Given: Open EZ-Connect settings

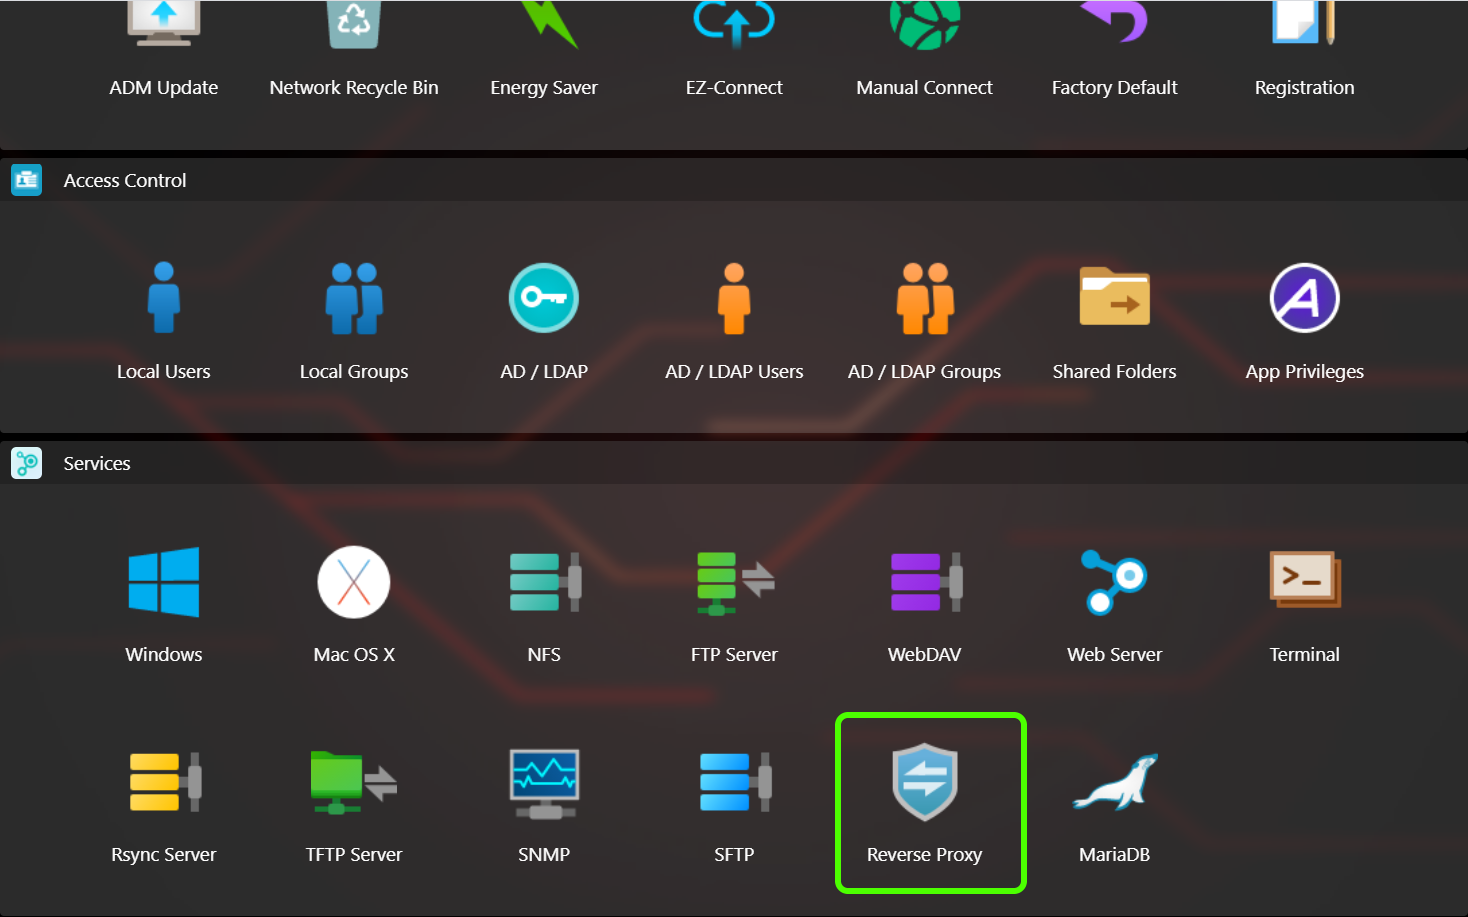Looking at the screenshot, I should [x=734, y=50].
